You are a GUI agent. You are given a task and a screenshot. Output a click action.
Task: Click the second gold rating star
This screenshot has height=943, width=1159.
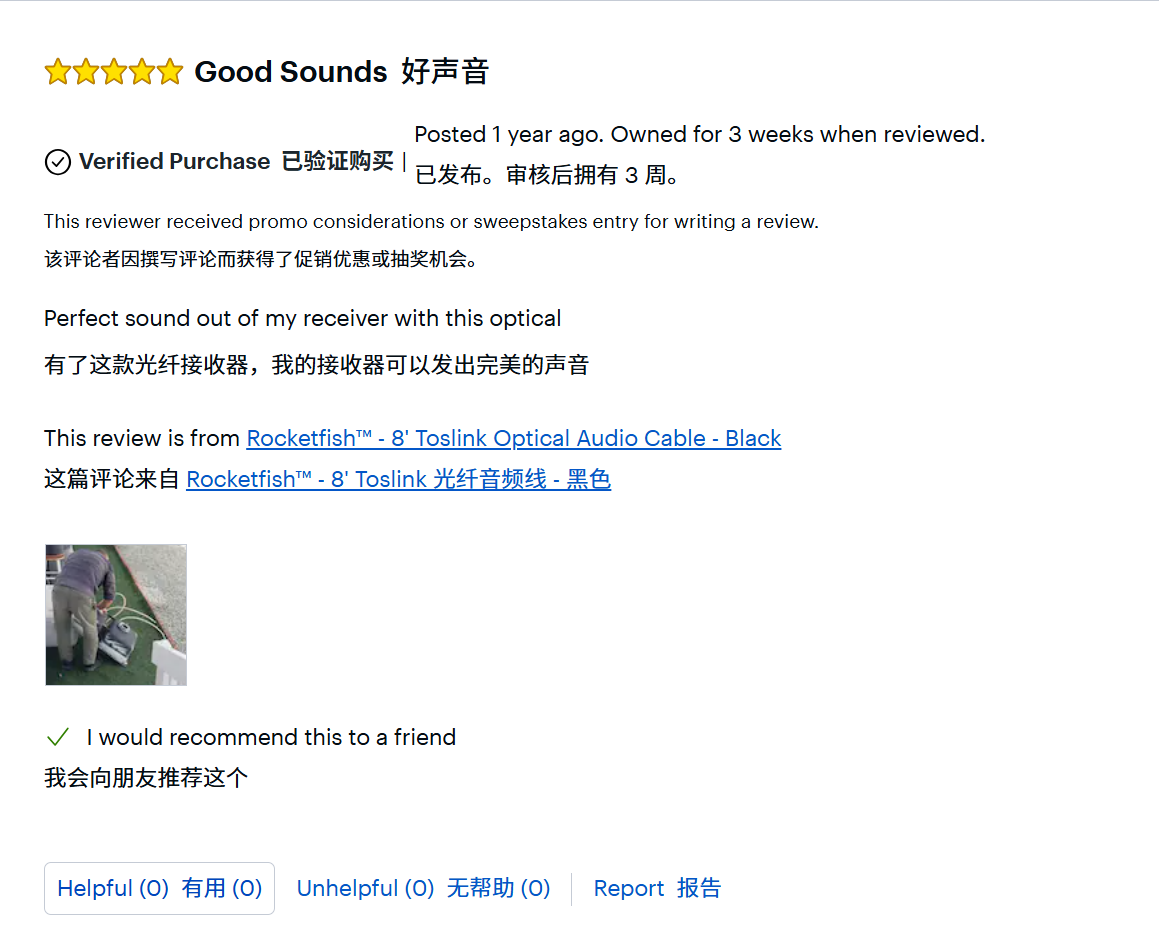pos(86,72)
